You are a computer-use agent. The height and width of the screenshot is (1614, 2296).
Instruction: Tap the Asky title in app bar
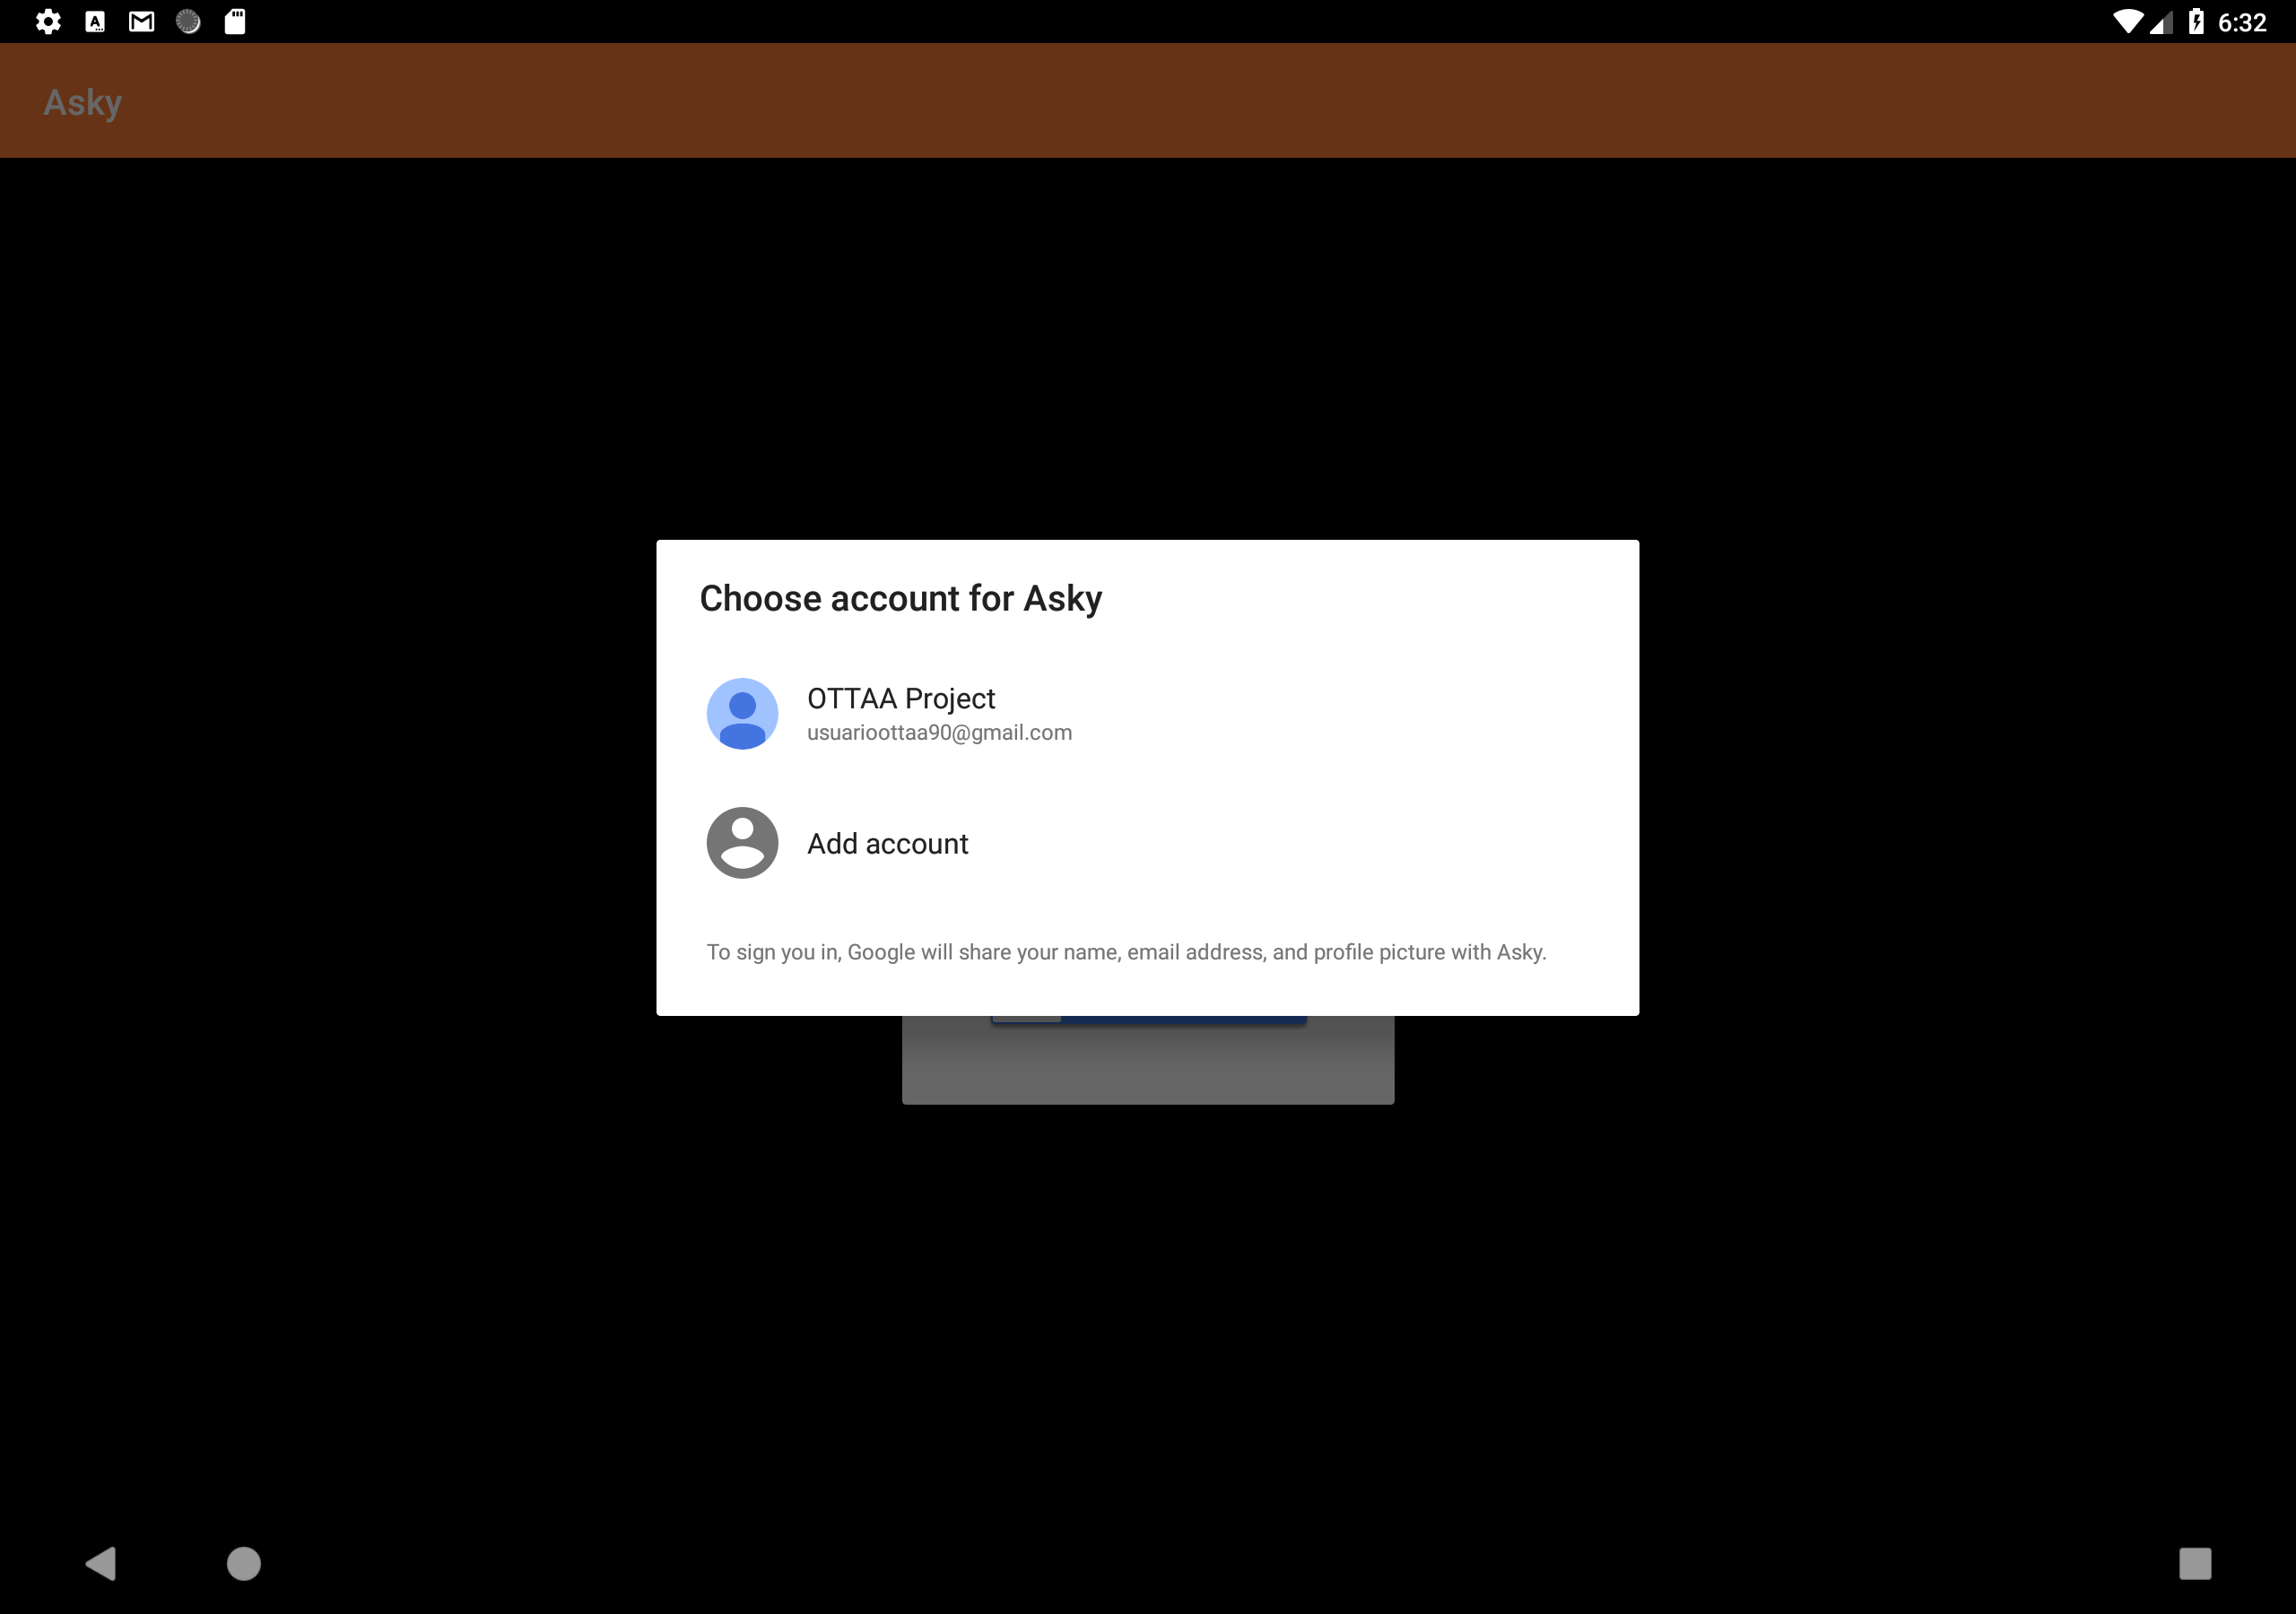click(x=83, y=102)
